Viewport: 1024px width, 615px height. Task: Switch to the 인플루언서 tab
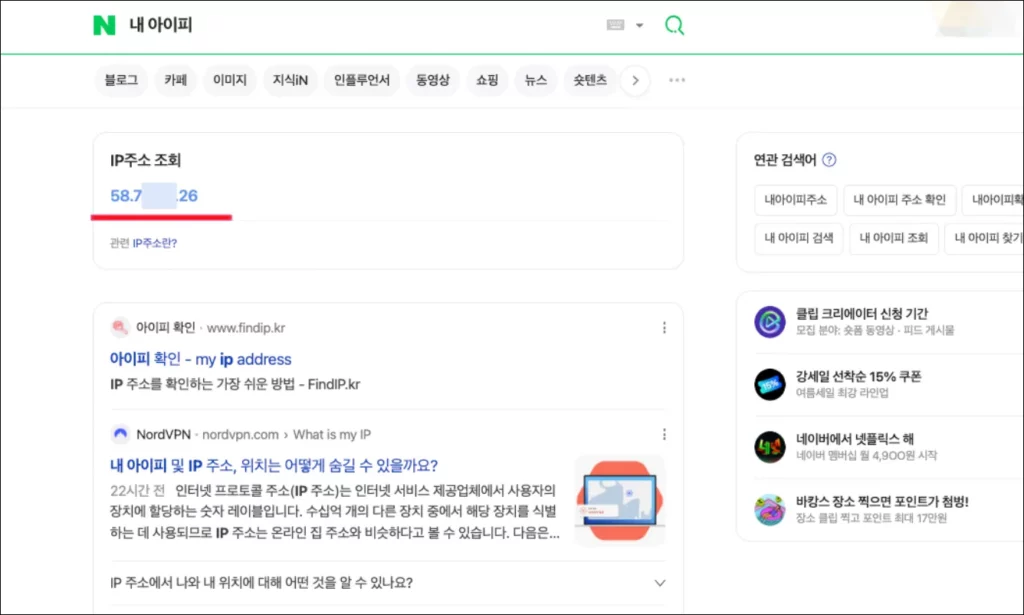pyautogui.click(x=361, y=80)
